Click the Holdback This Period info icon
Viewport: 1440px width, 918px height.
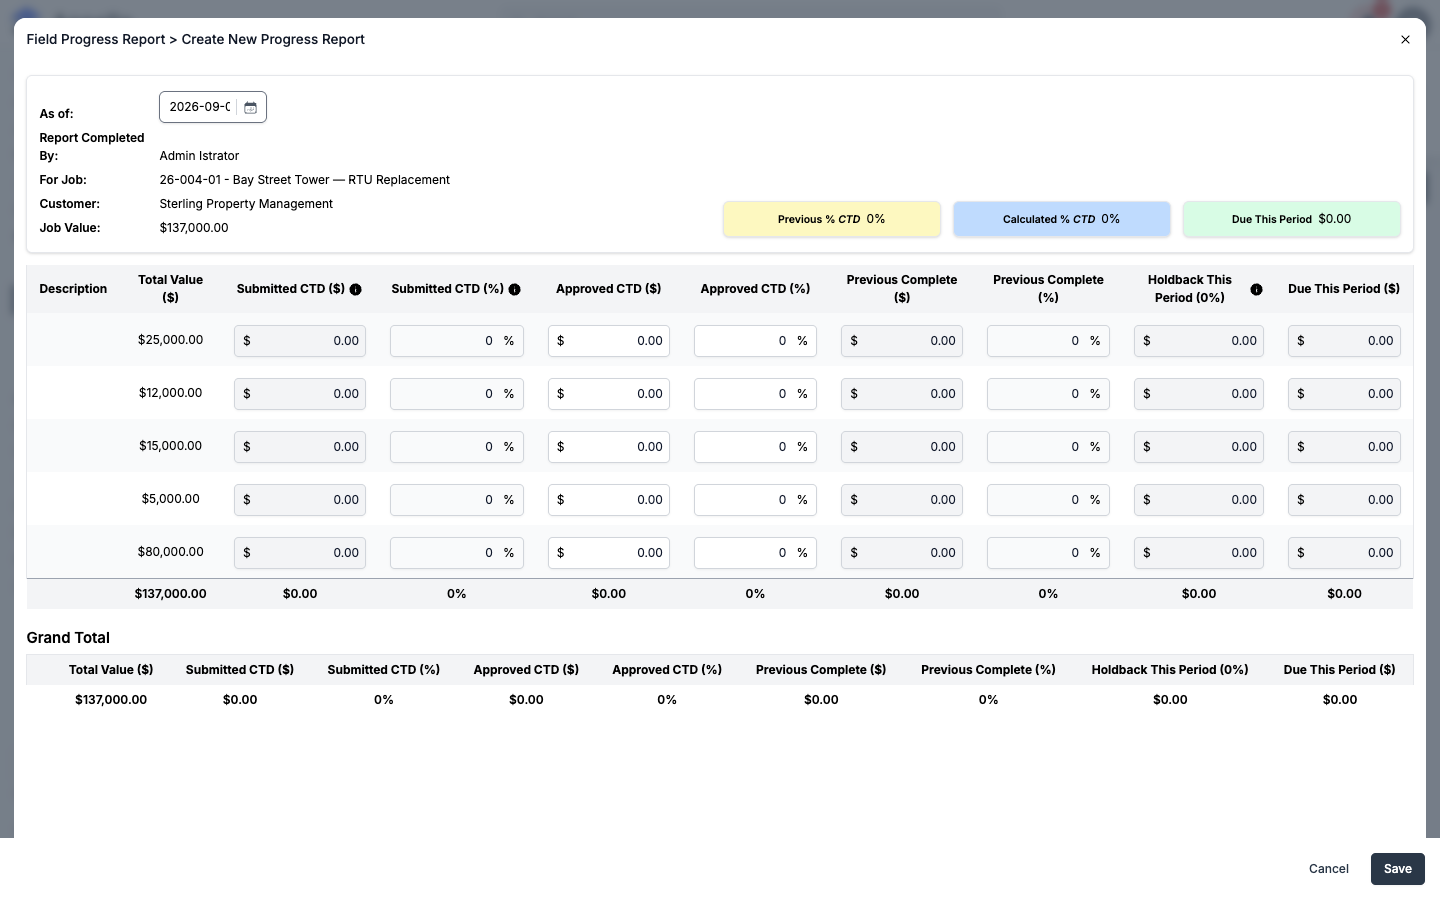(1256, 290)
